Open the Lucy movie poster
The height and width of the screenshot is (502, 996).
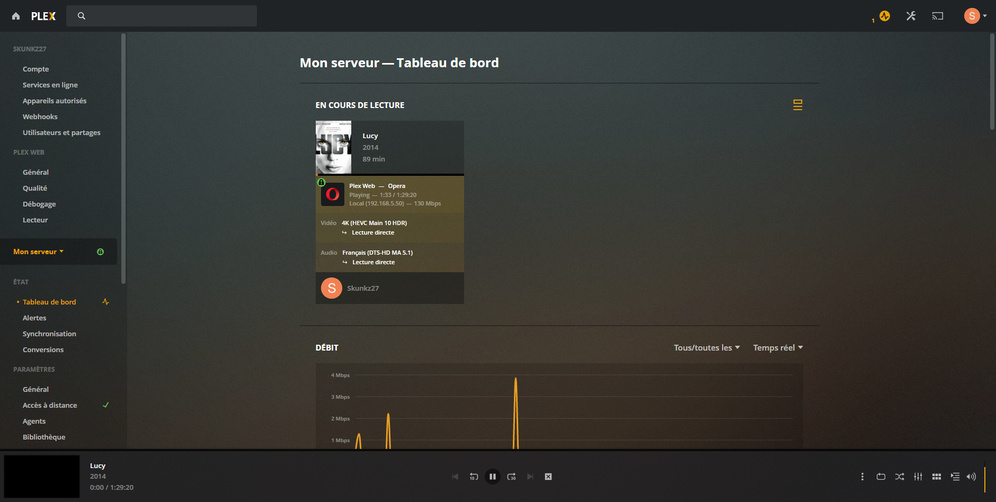(x=333, y=147)
